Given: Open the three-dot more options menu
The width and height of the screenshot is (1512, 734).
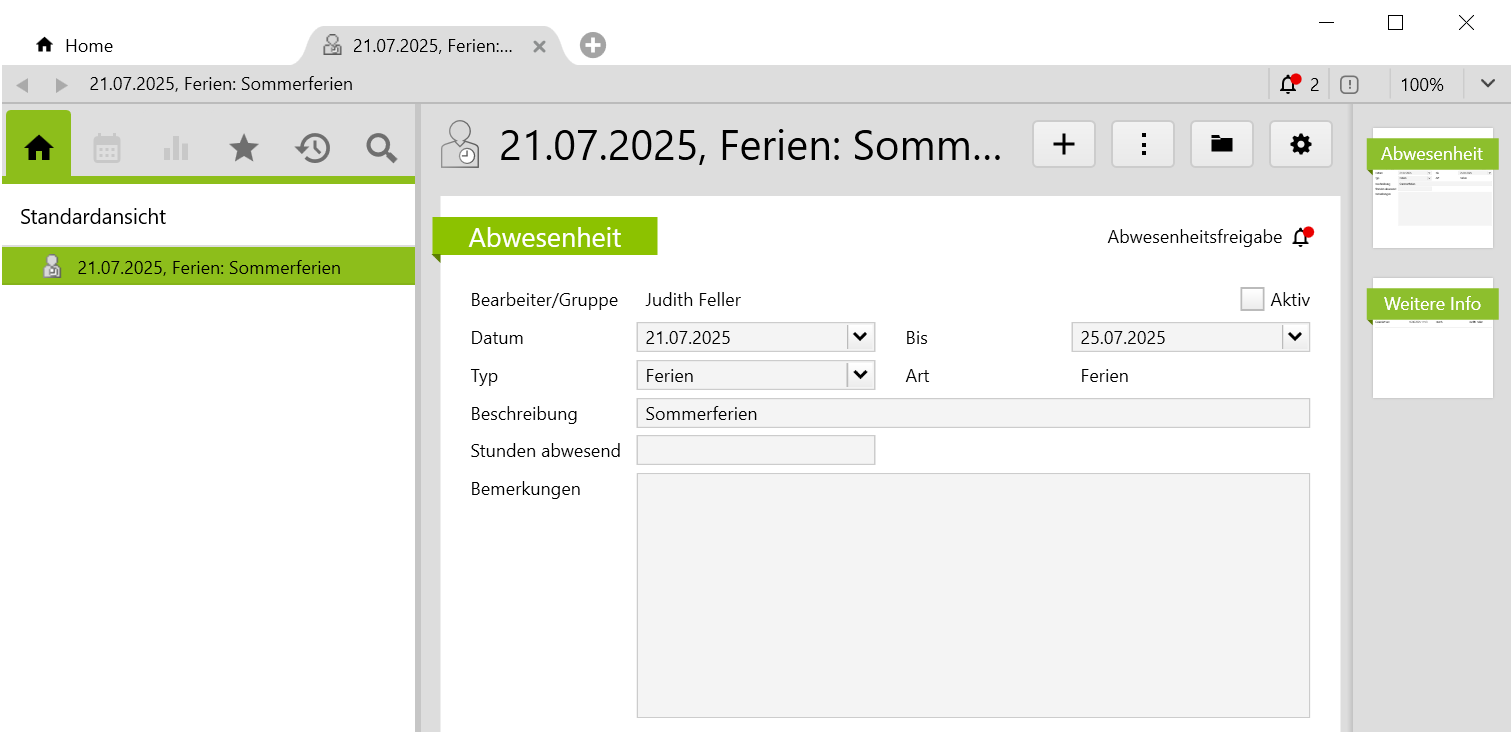Looking at the screenshot, I should (x=1143, y=145).
